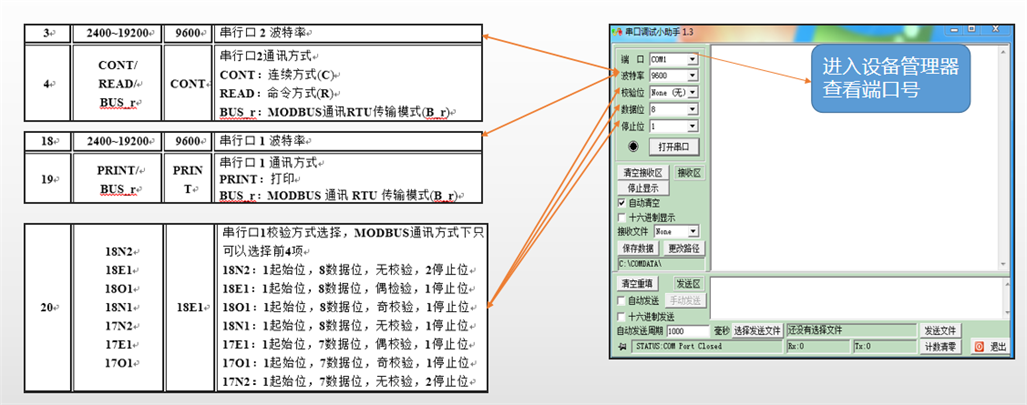Viewport: 1027px width, 405px height.
Task: Click the arrow icon left of the status bar
Action: (x=622, y=347)
